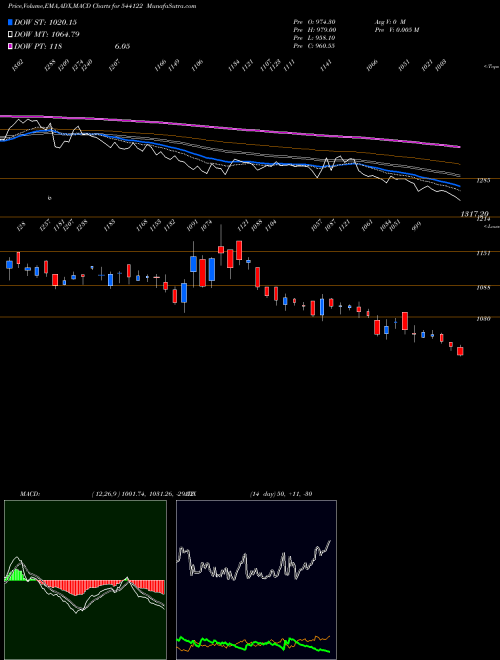500x660 pixels.
Task: Click the 'Avg V: 0 M' volume text
Action: (x=389, y=22)
